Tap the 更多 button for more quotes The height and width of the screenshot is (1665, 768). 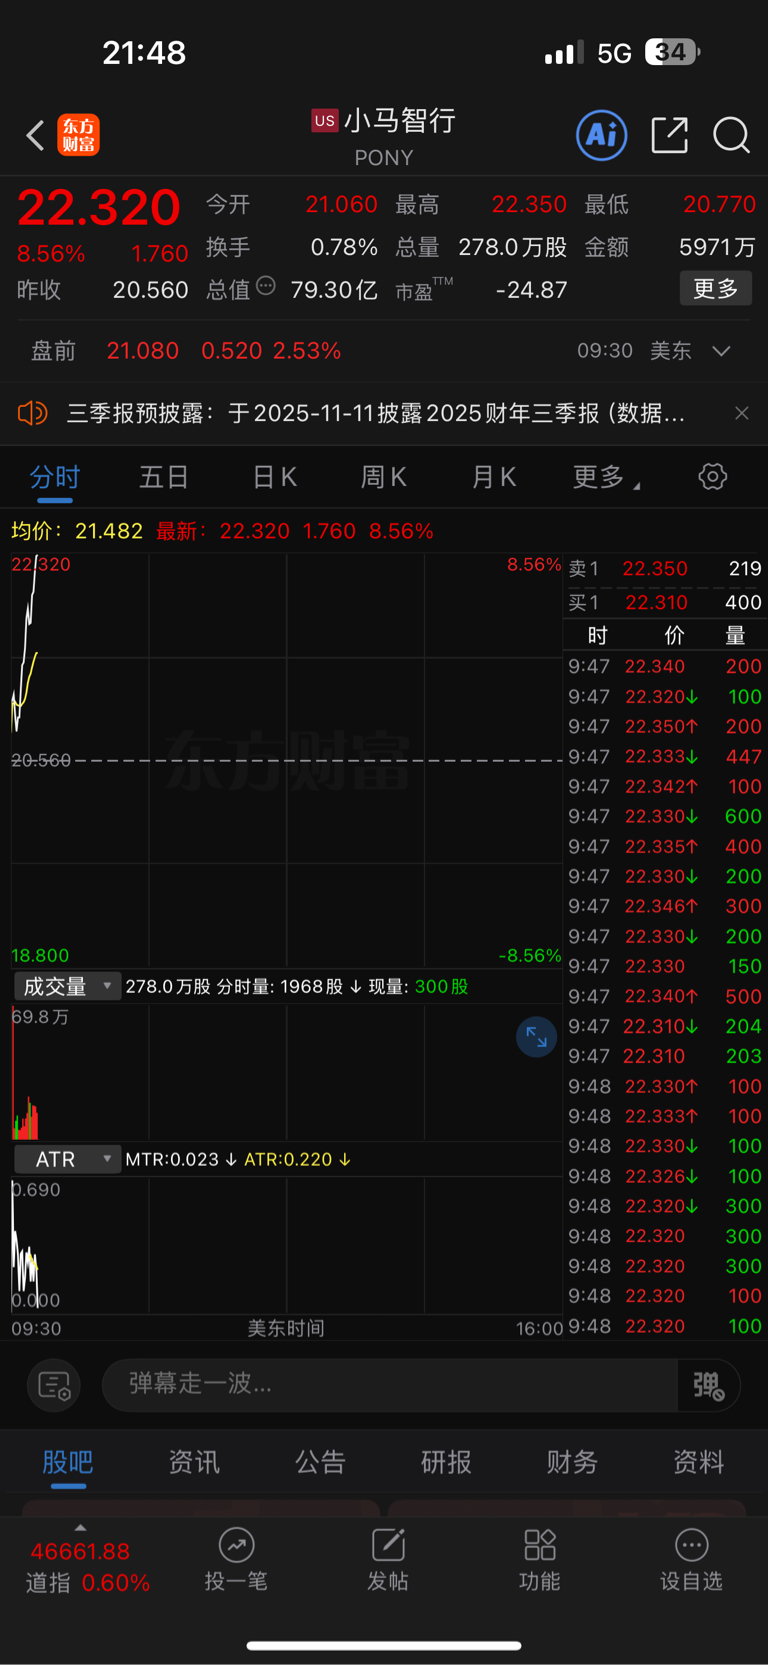[716, 289]
